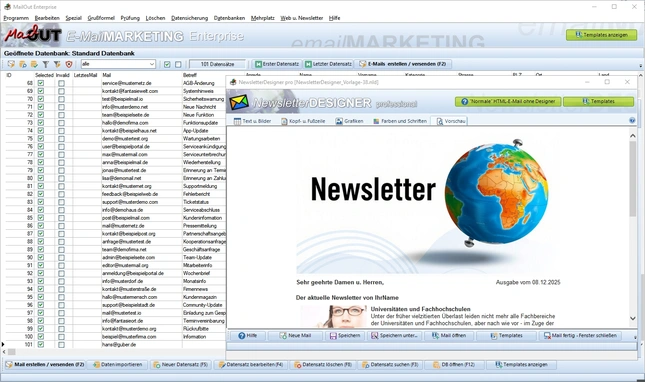Switch to Text u. Bilder tab
The height and width of the screenshot is (382, 645).
tap(253, 121)
